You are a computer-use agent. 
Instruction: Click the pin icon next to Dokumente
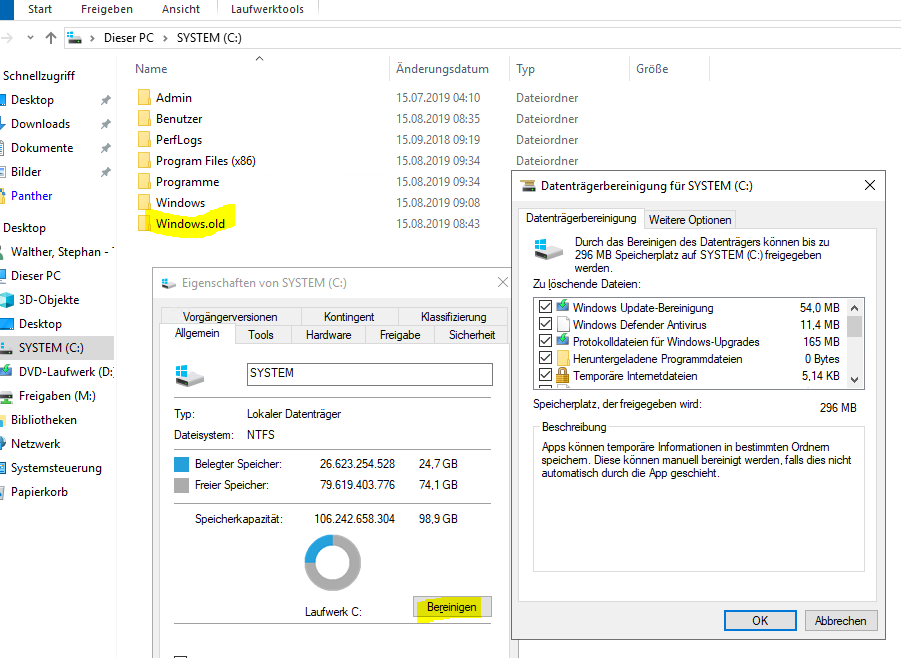click(106, 148)
